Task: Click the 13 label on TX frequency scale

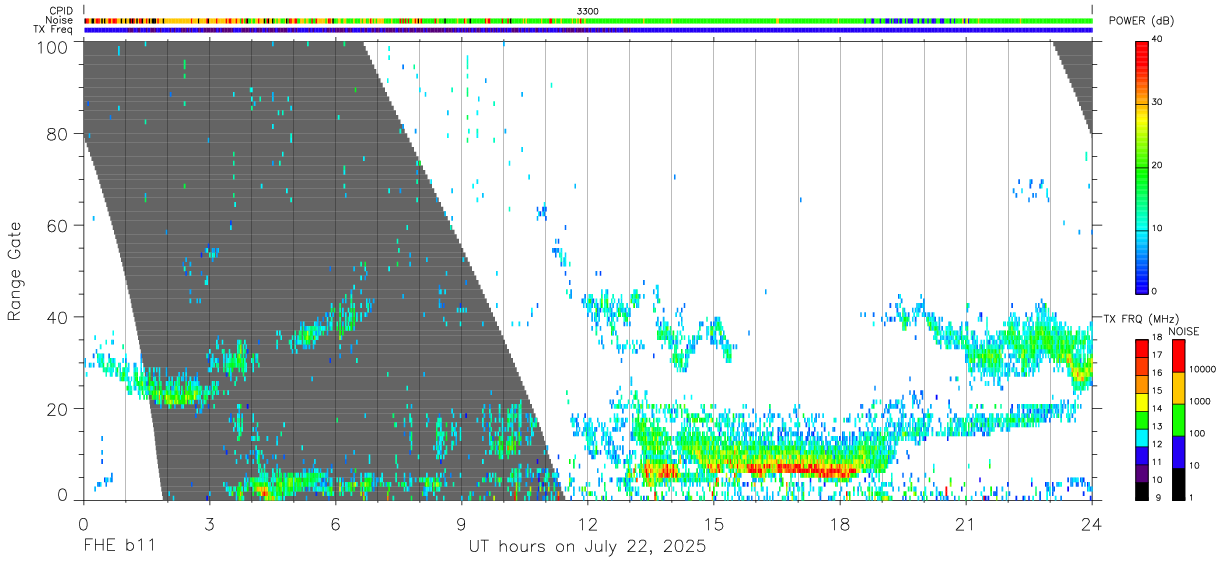Action: click(x=1158, y=426)
